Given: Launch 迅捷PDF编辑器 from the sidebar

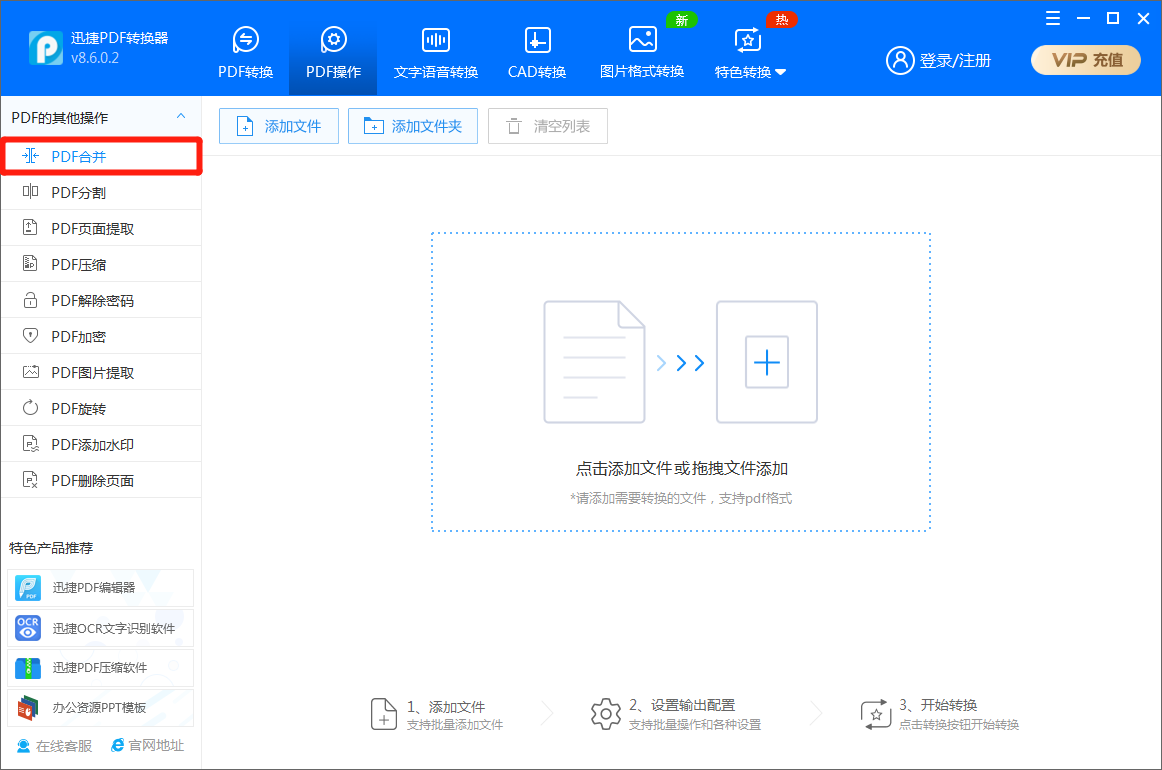Looking at the screenshot, I should (95, 587).
